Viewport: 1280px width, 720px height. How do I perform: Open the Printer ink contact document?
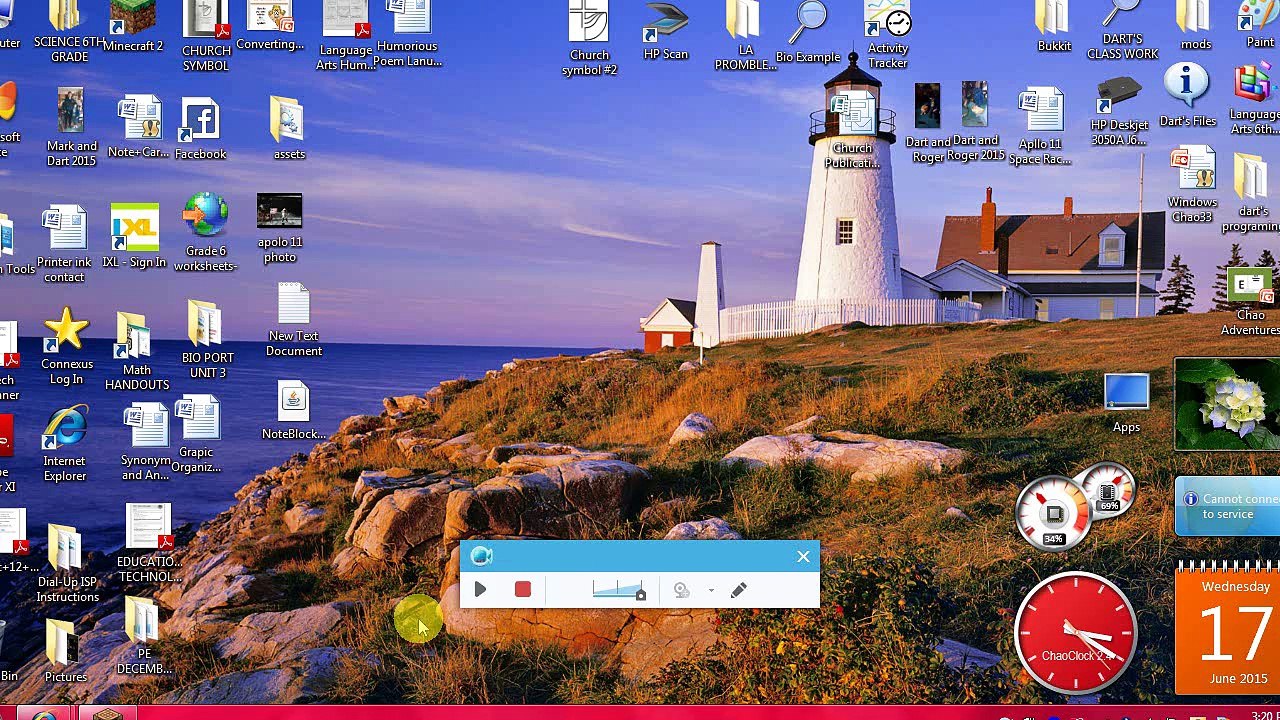pos(64,245)
